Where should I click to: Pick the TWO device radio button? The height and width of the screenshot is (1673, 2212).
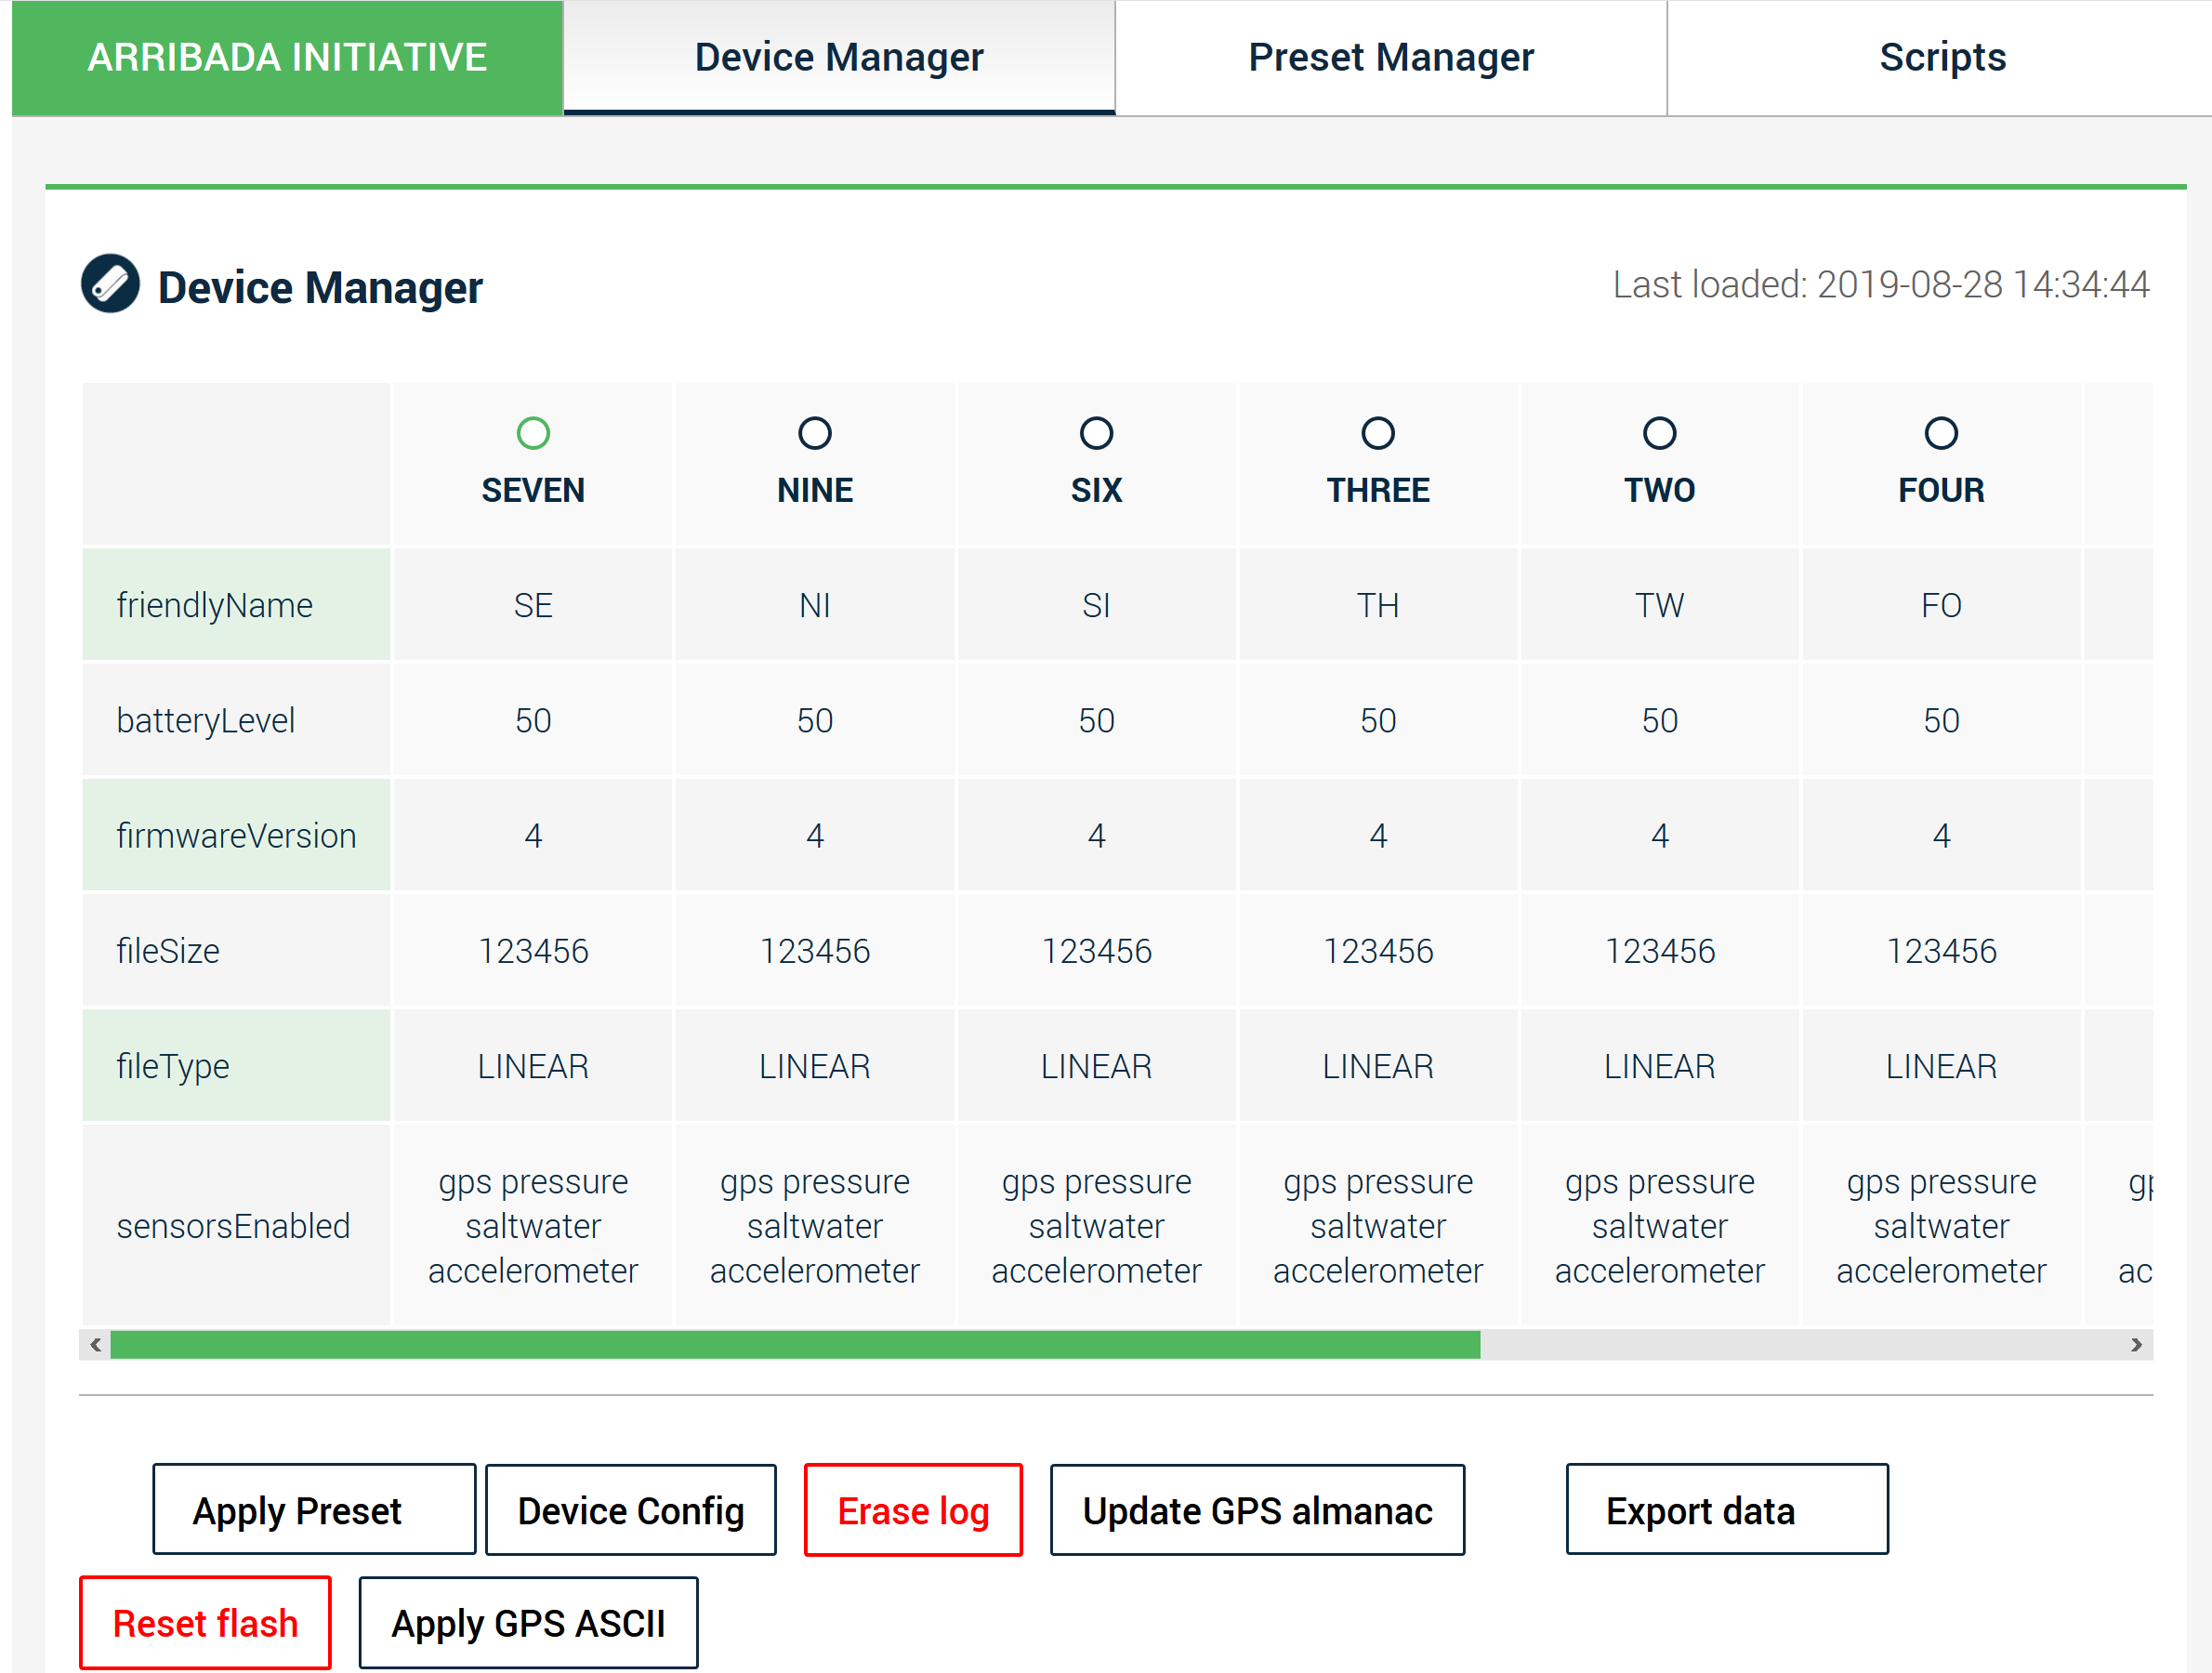(x=1659, y=433)
